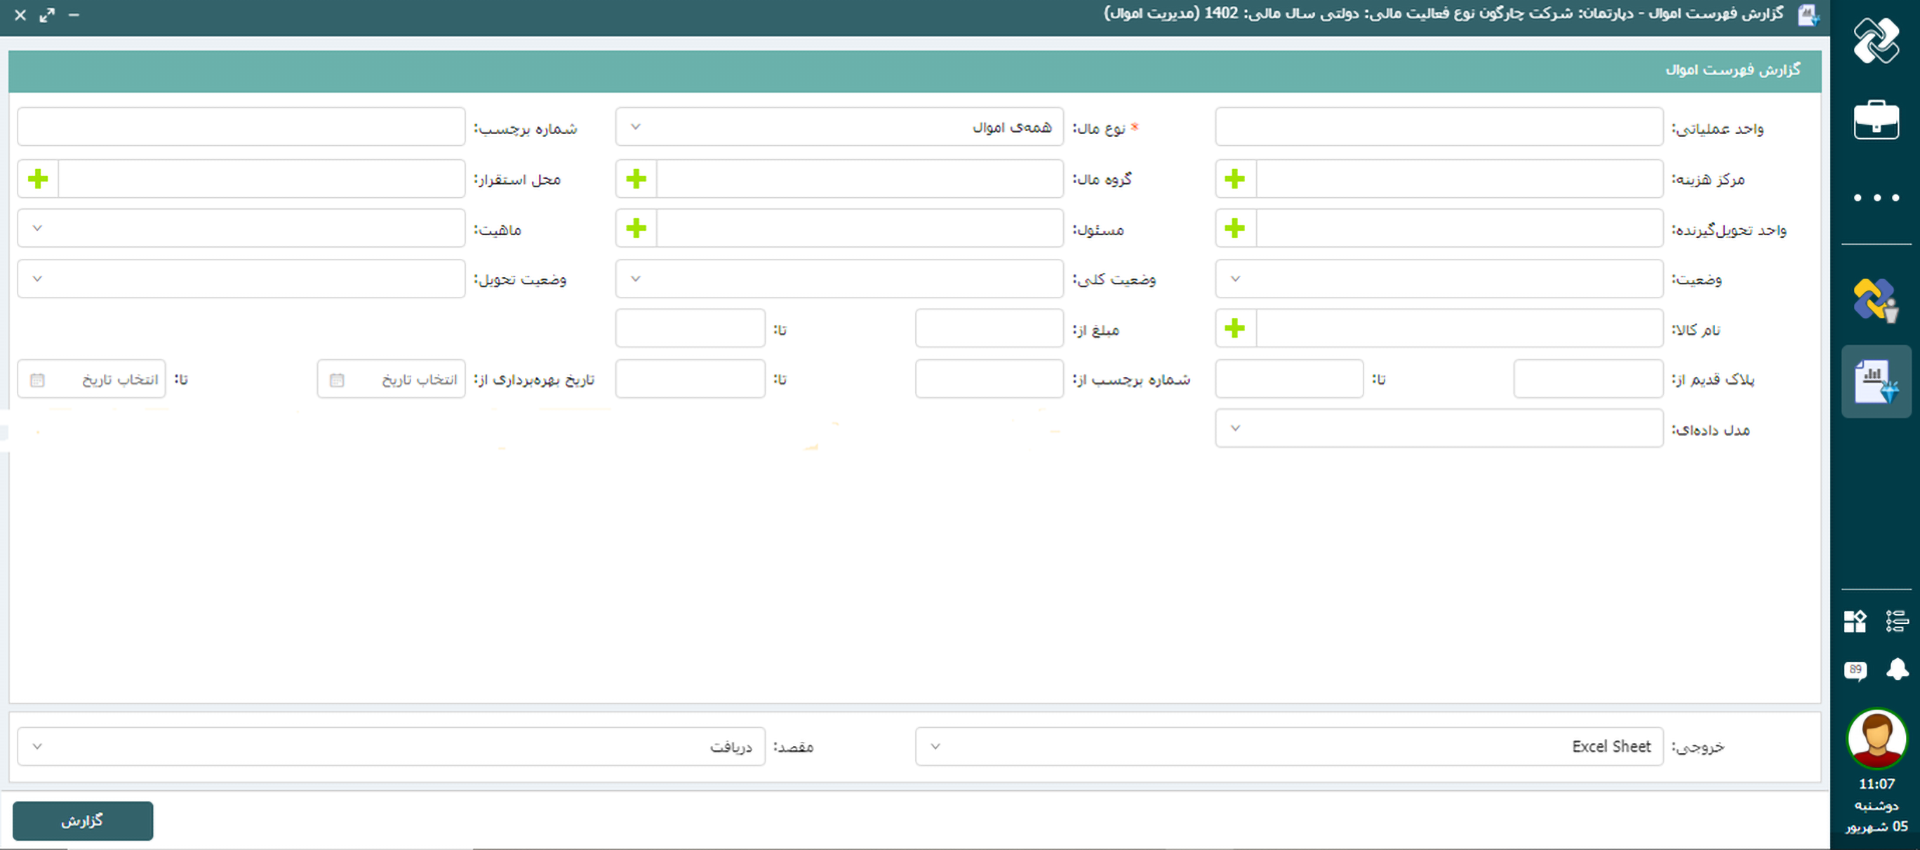Expand the مدل داده‌ای dropdown
Image resolution: width=1920 pixels, height=850 pixels.
pos(1438,429)
